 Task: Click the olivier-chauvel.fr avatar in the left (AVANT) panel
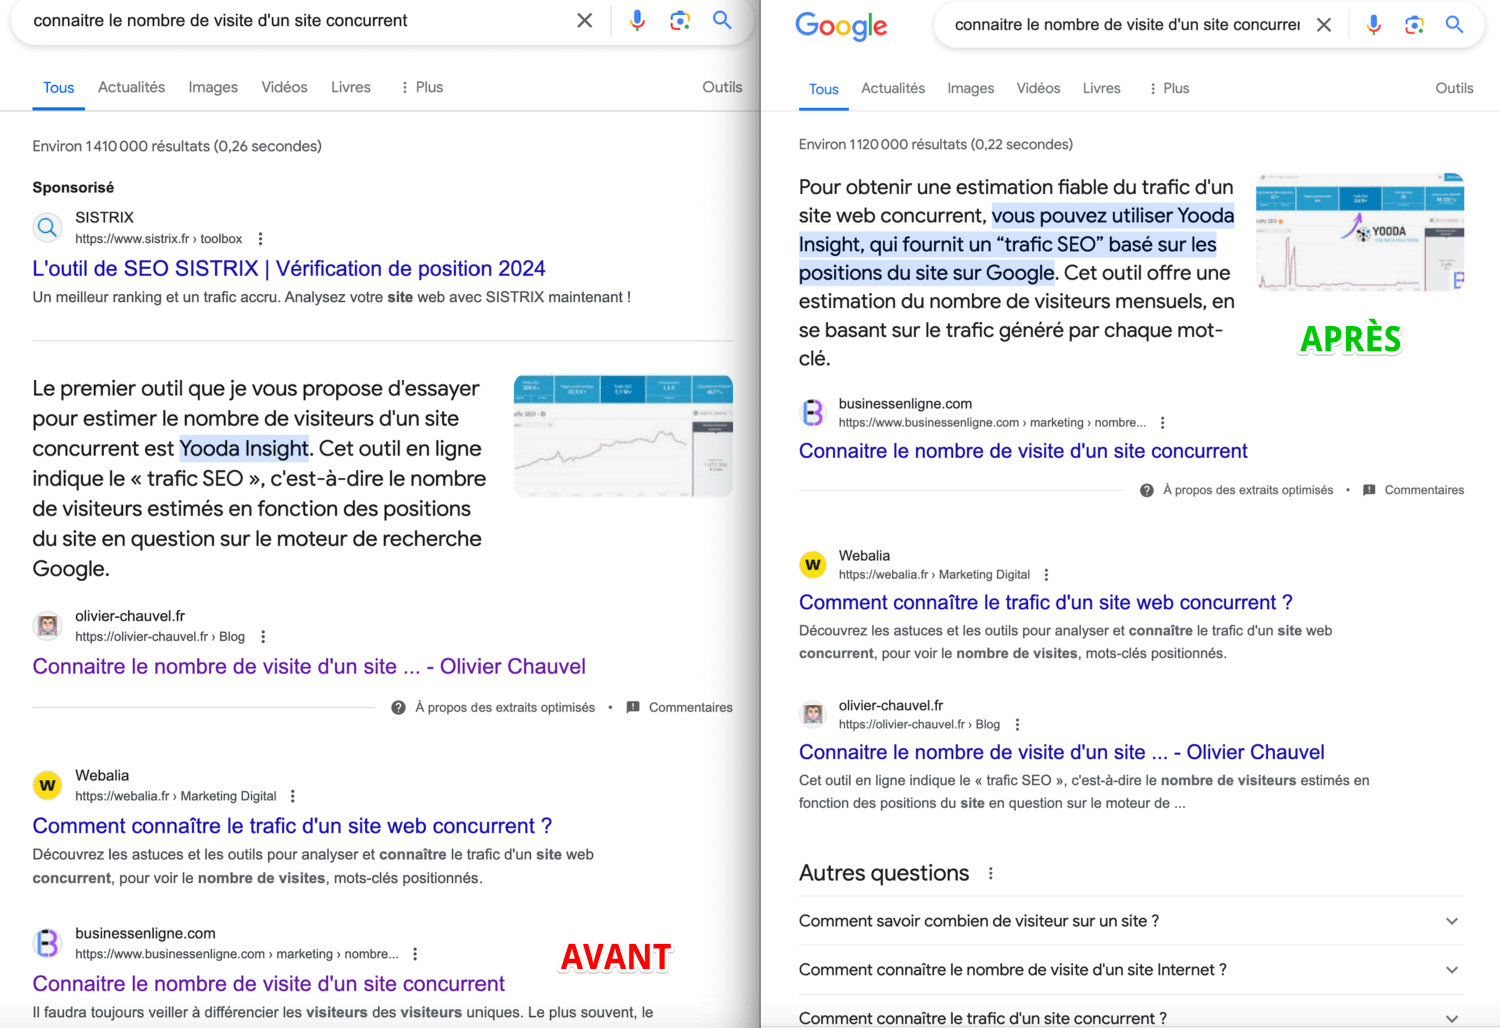click(47, 626)
